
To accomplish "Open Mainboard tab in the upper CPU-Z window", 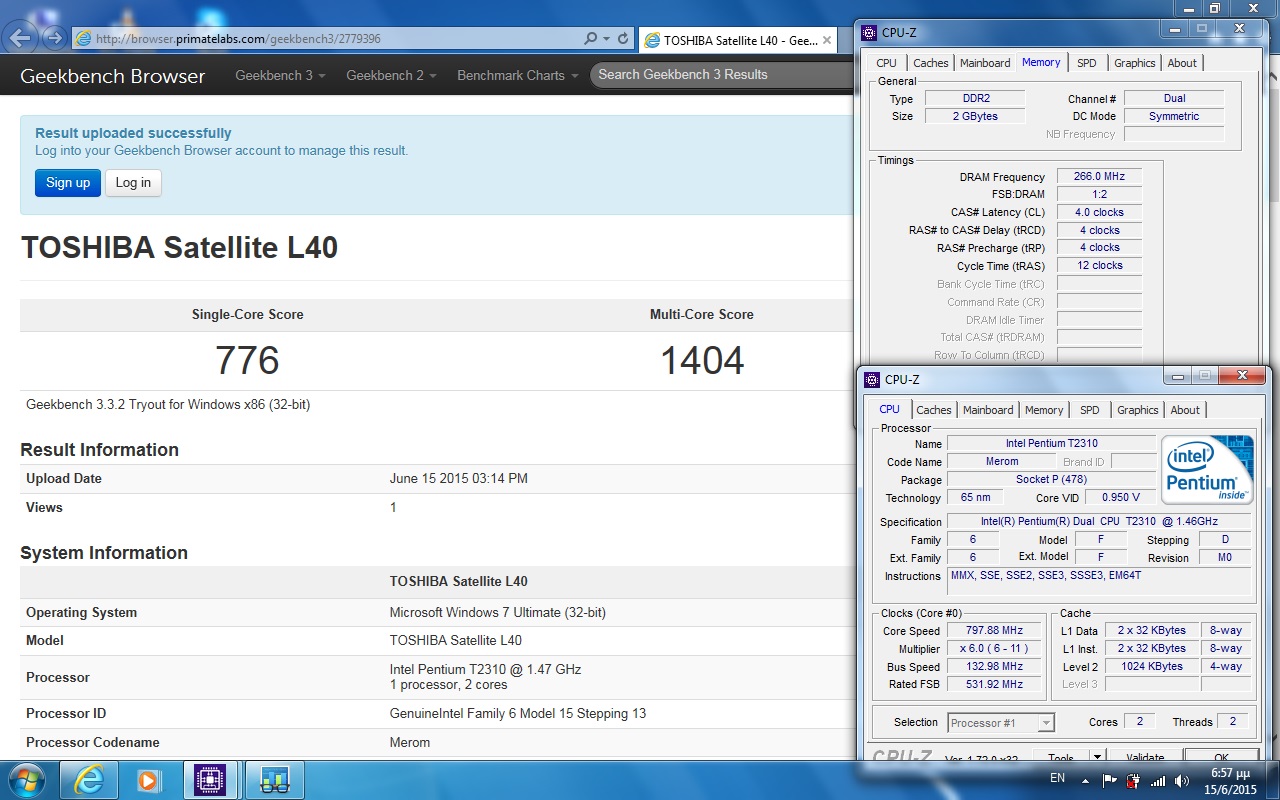I will [x=985, y=63].
